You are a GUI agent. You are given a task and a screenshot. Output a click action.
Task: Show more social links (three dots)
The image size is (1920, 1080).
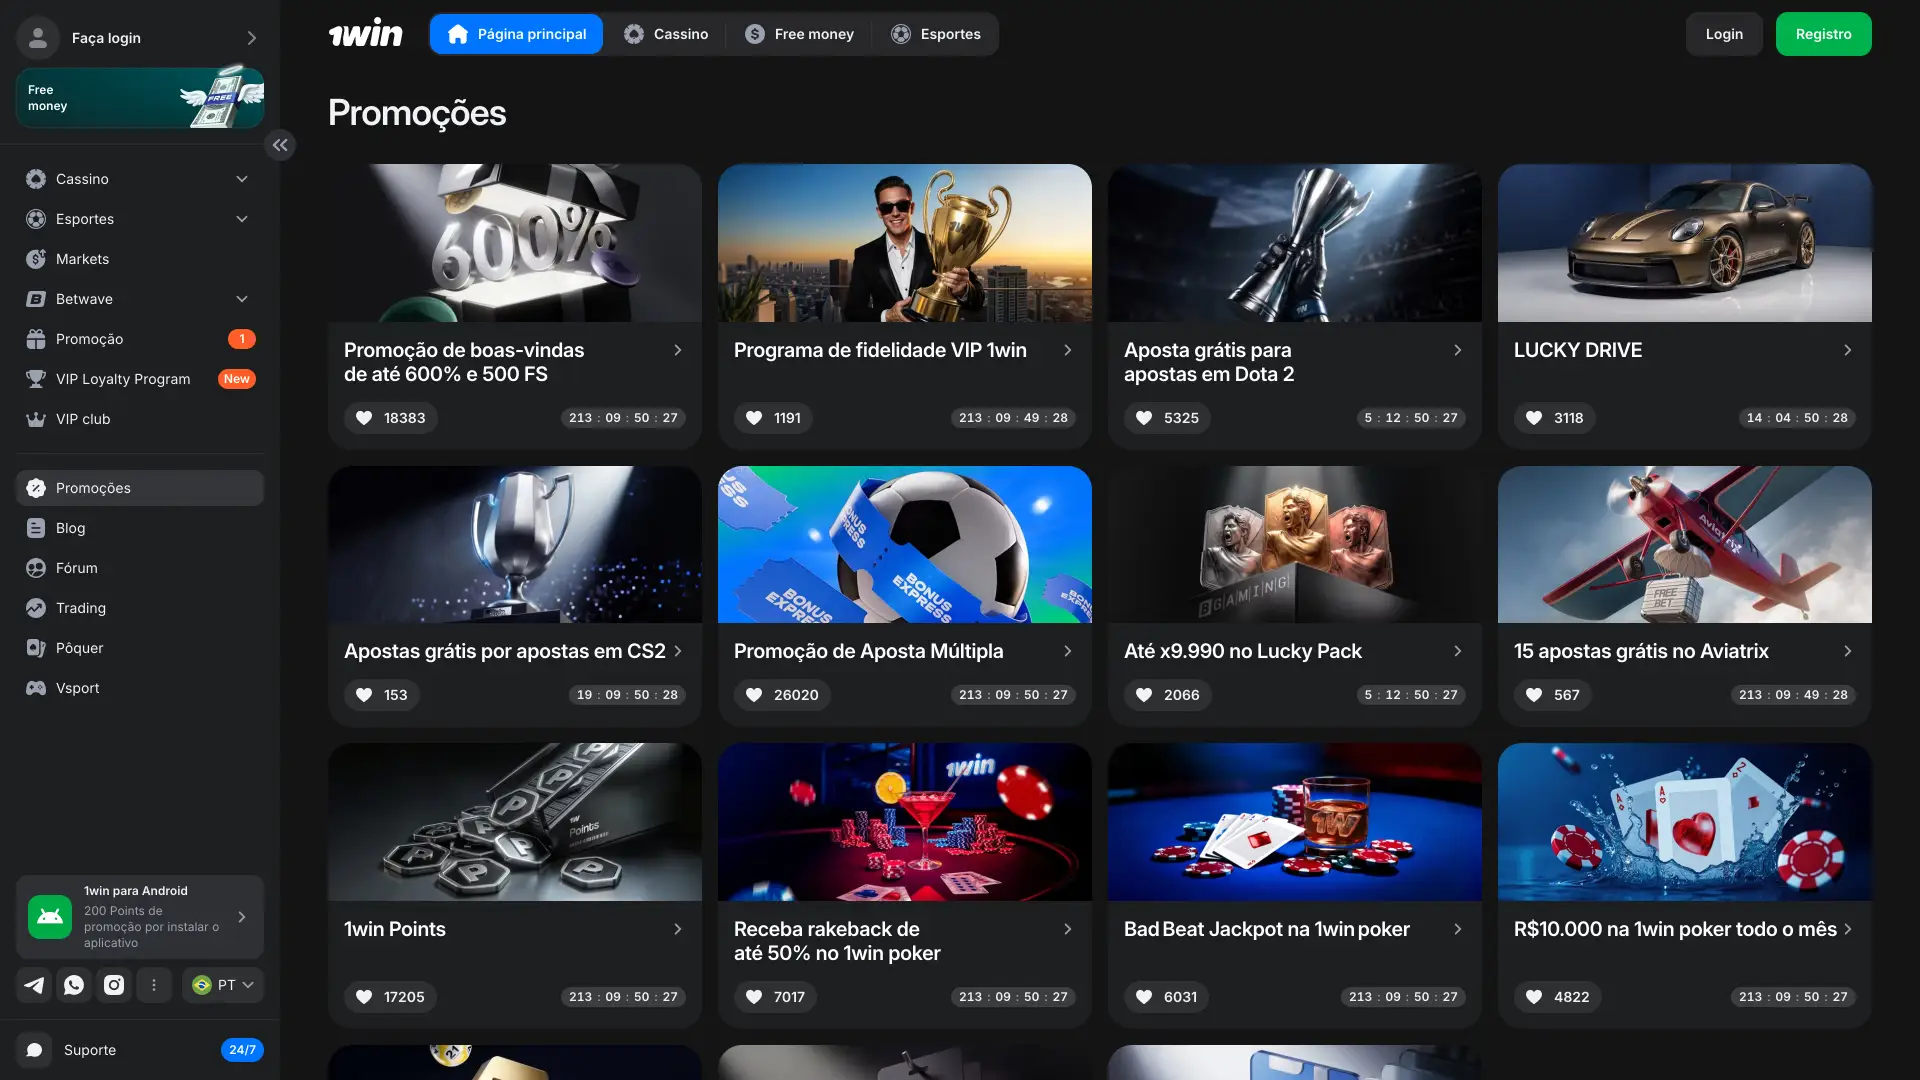[x=154, y=985]
